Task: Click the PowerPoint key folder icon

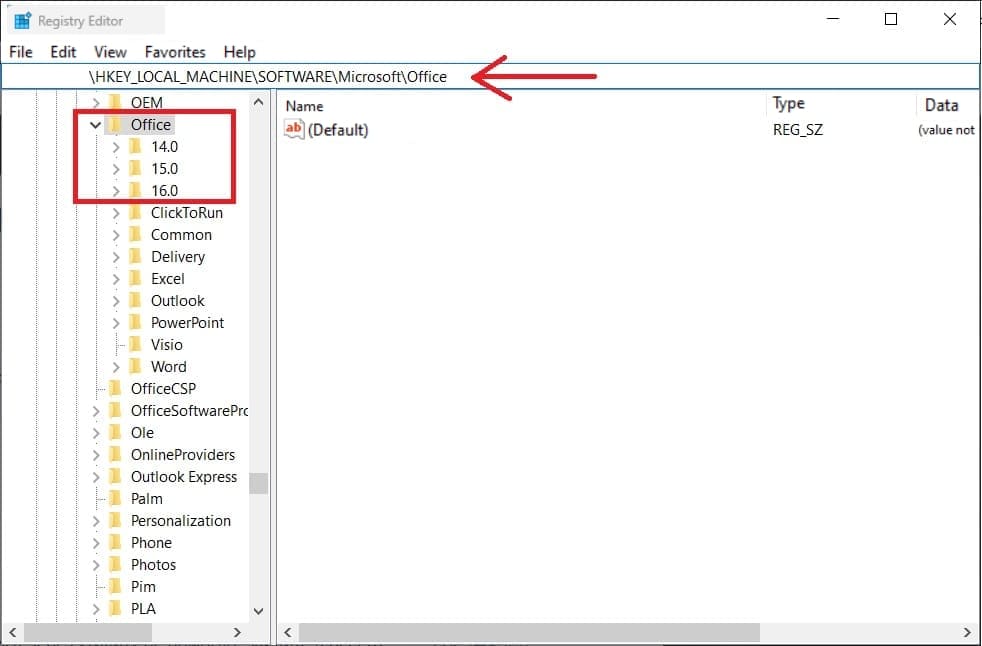Action: (x=135, y=323)
